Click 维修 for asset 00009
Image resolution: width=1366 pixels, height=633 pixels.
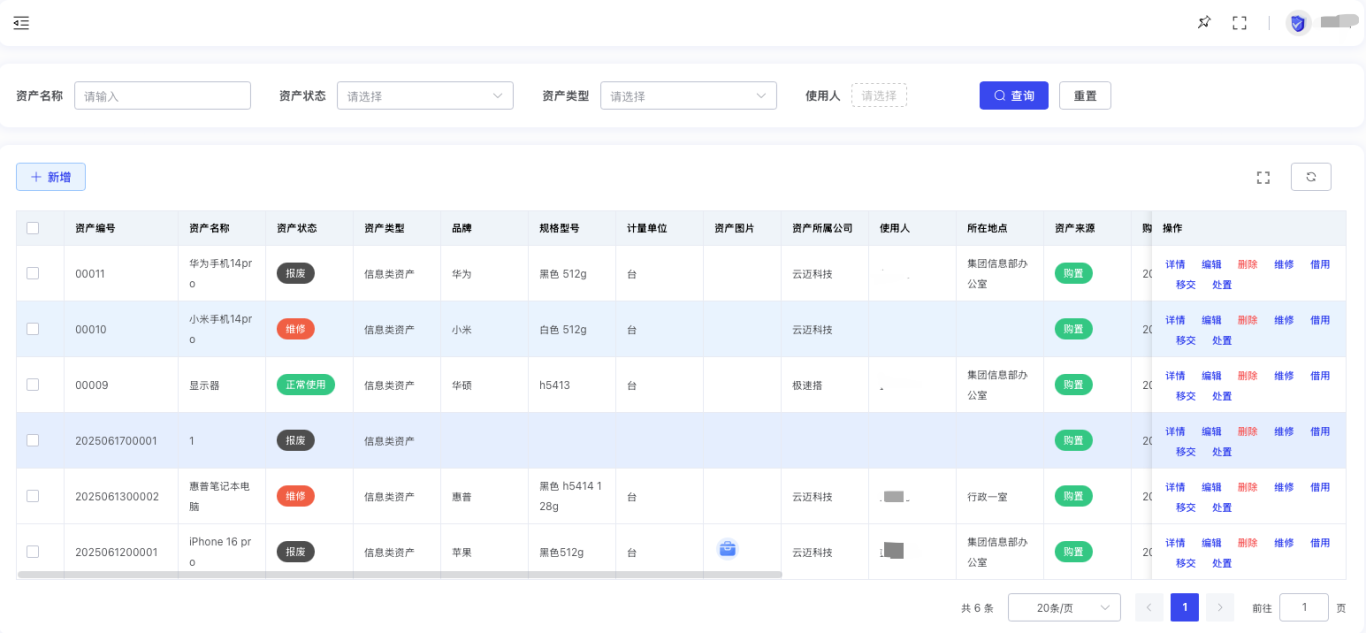pos(1284,376)
